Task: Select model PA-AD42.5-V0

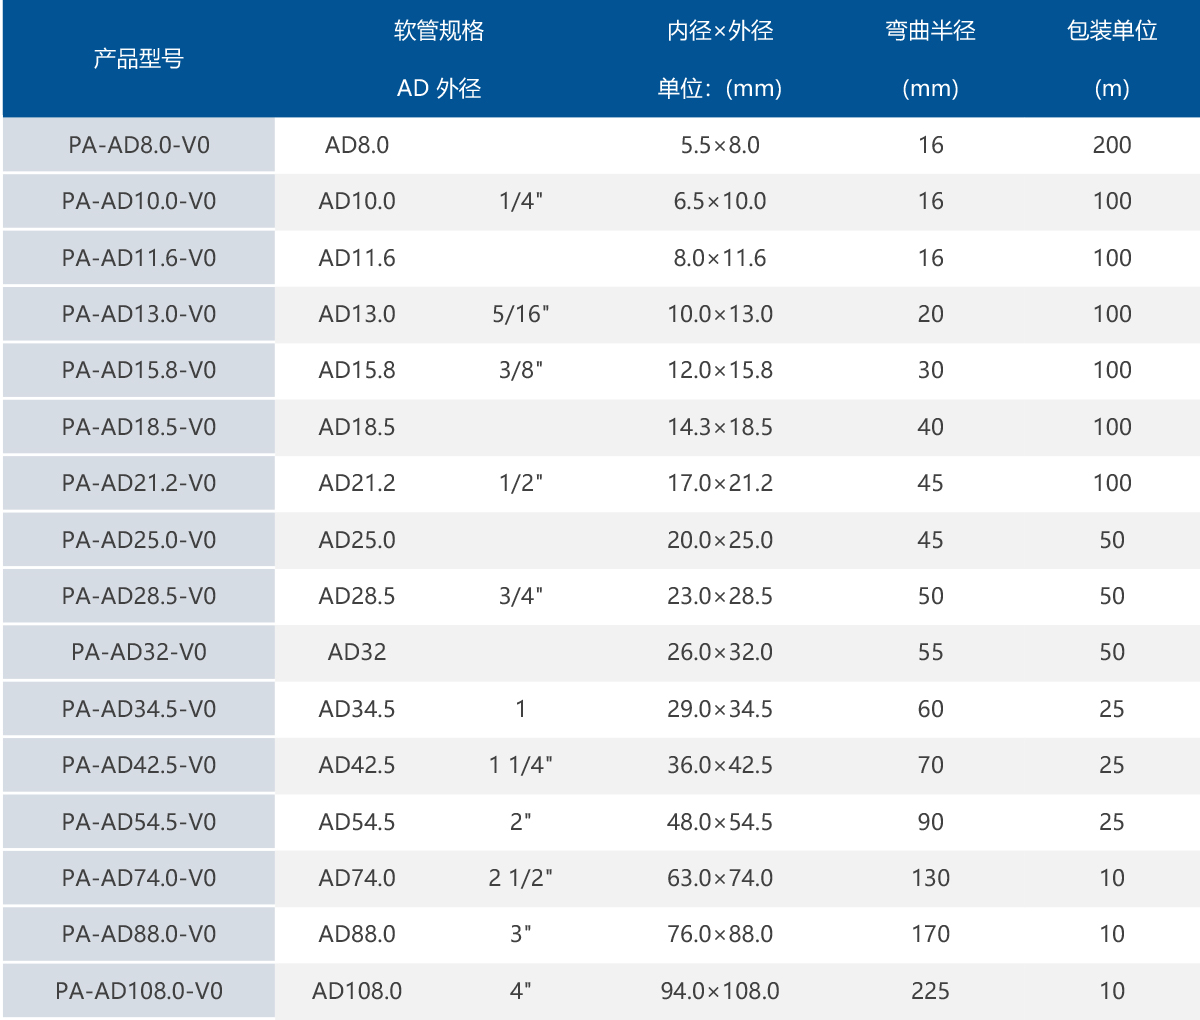Action: 139,765
